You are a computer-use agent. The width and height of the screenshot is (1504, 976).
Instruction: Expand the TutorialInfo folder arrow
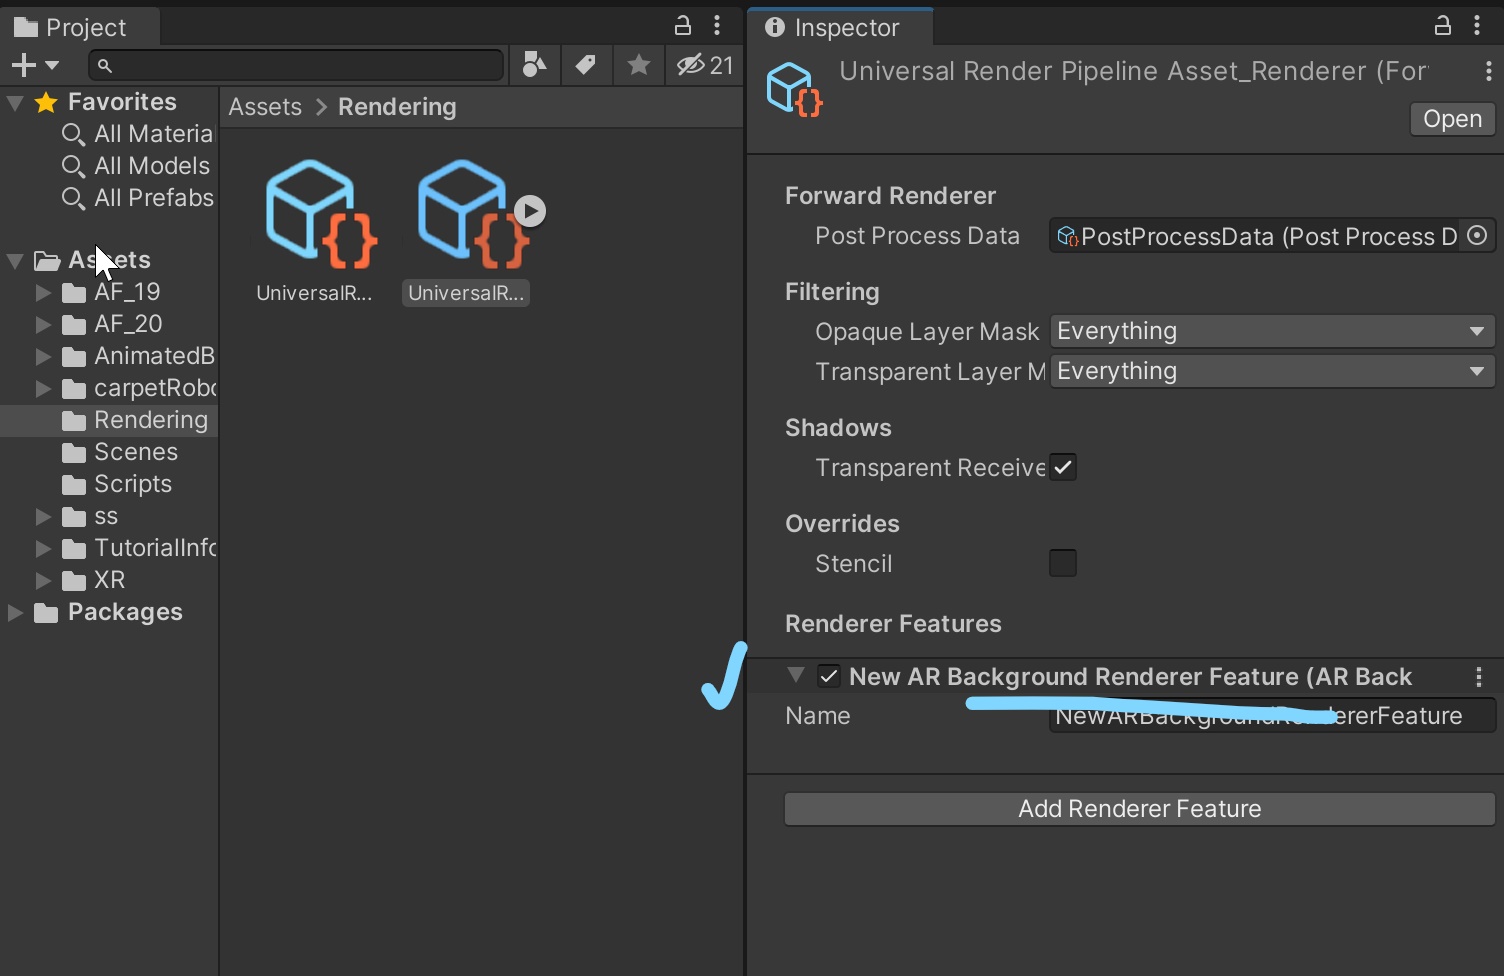point(43,548)
